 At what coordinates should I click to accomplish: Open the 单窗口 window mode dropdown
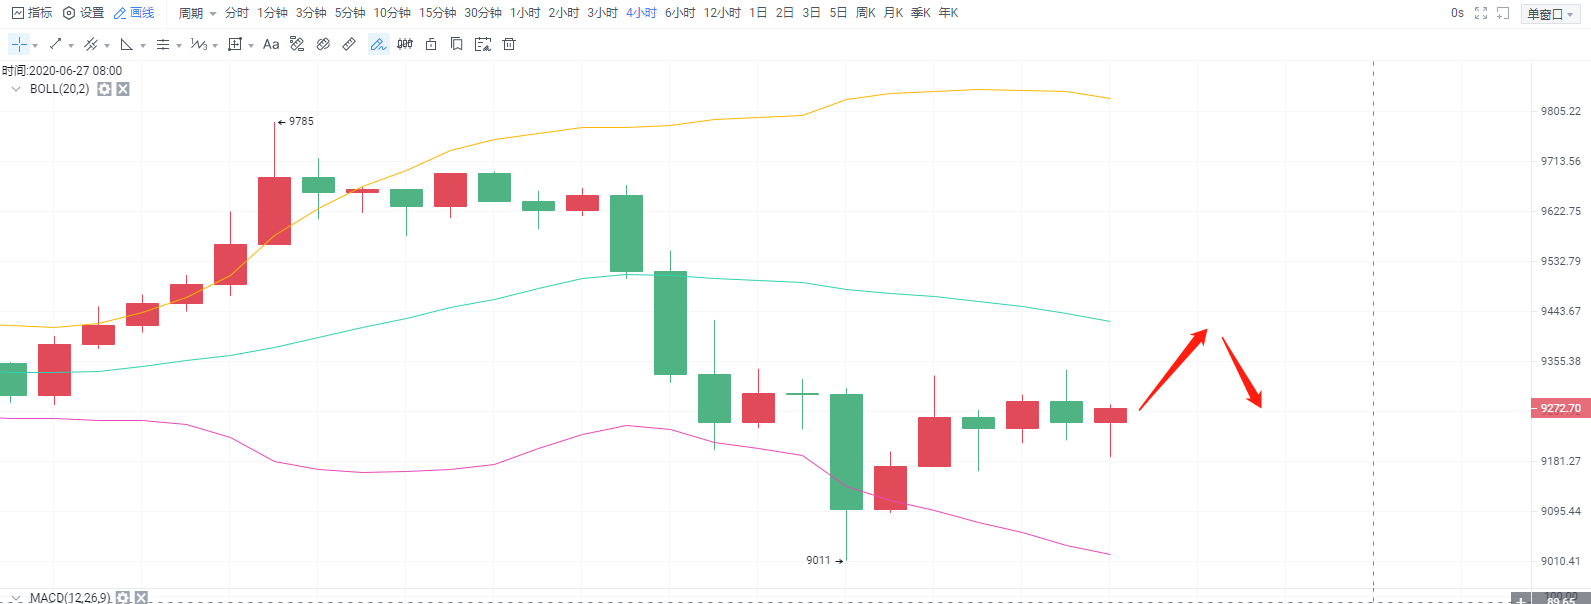[1550, 13]
